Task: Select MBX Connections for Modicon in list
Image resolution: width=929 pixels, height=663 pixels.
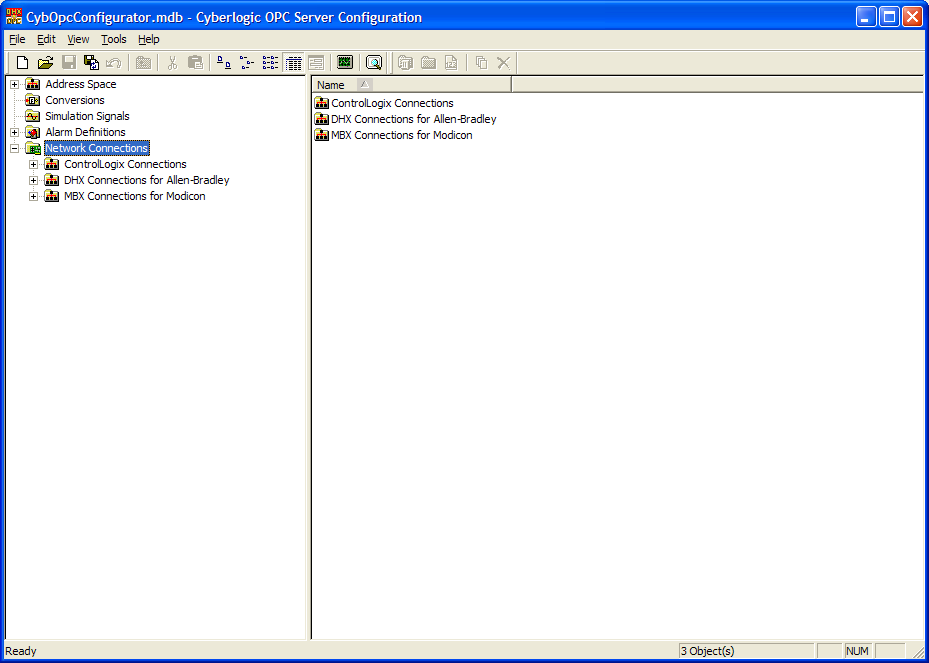Action: (x=401, y=135)
